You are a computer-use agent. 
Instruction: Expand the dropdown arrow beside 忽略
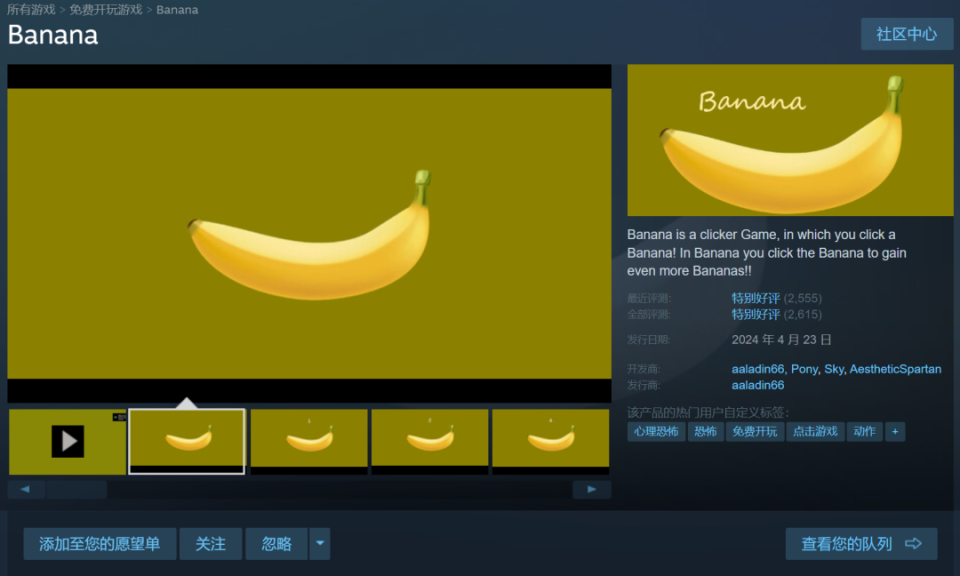click(x=320, y=544)
